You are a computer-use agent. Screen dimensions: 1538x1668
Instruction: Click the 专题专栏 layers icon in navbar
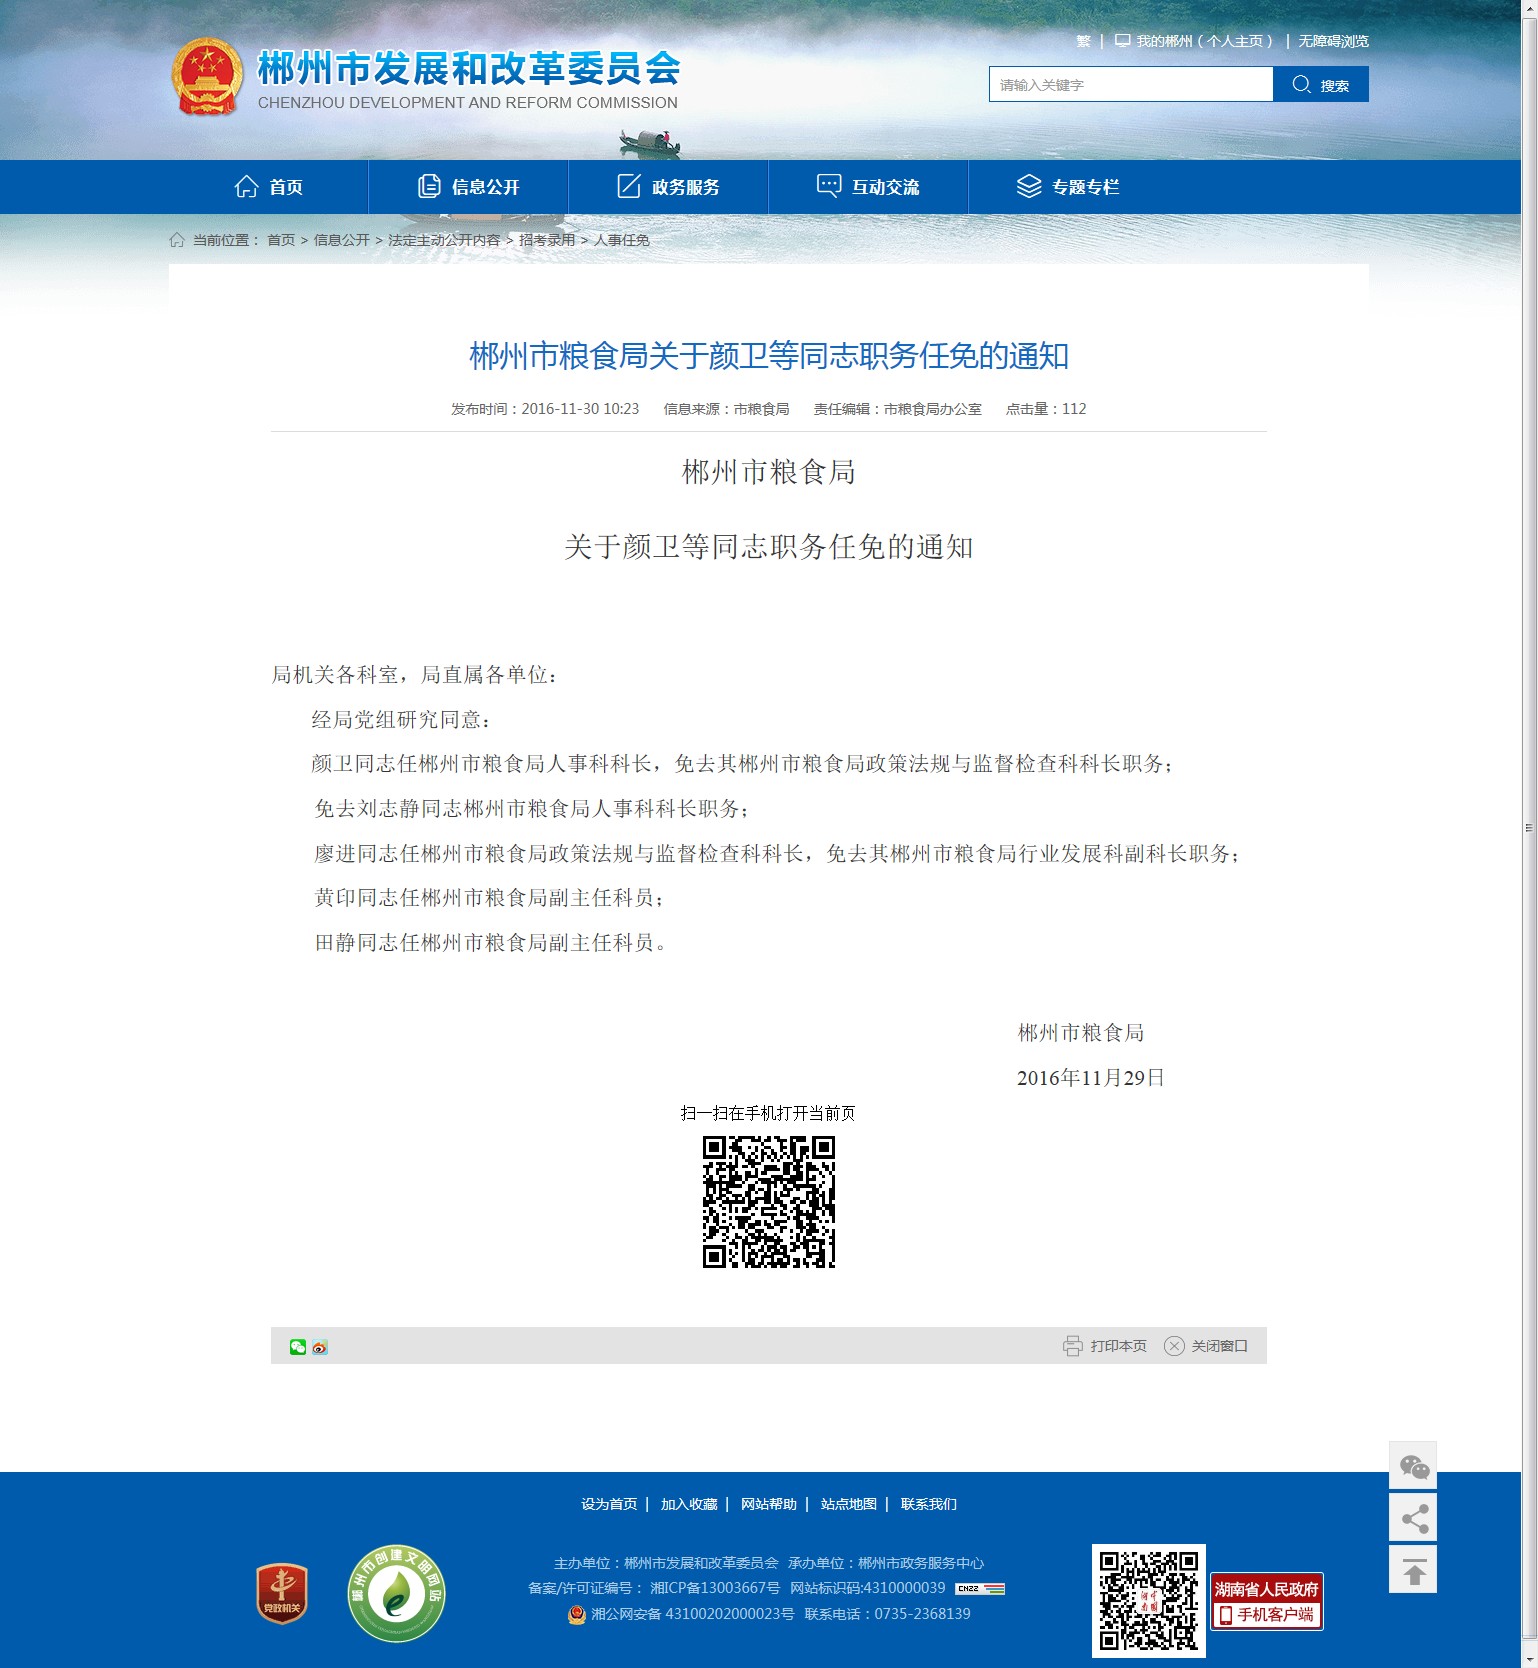coord(1029,186)
